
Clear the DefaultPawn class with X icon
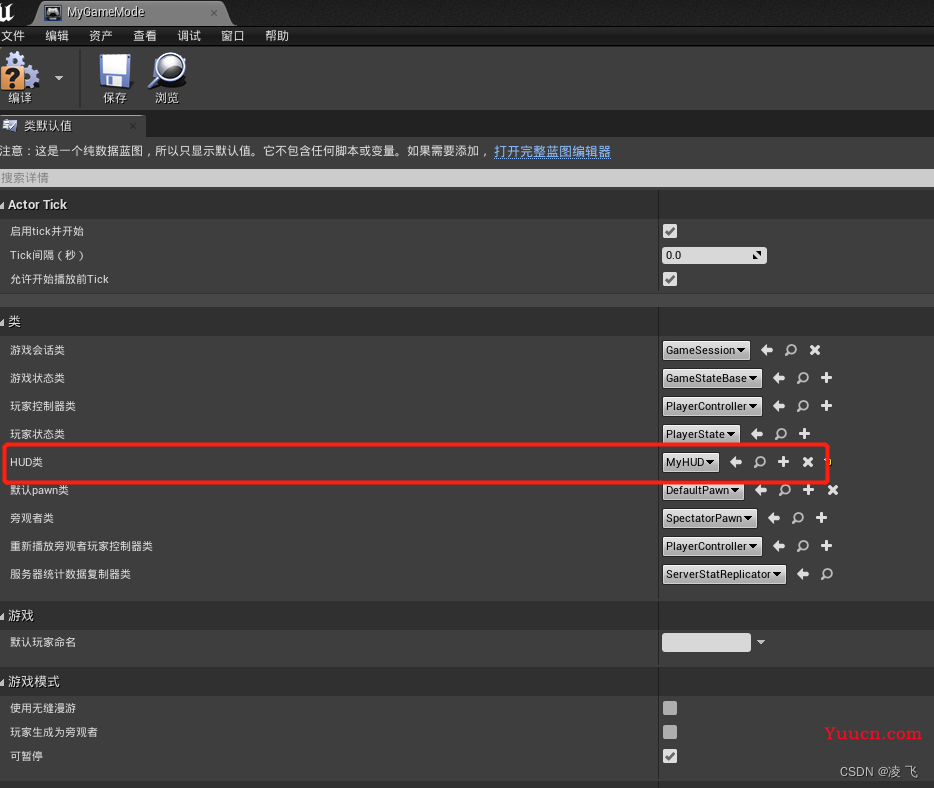(833, 490)
